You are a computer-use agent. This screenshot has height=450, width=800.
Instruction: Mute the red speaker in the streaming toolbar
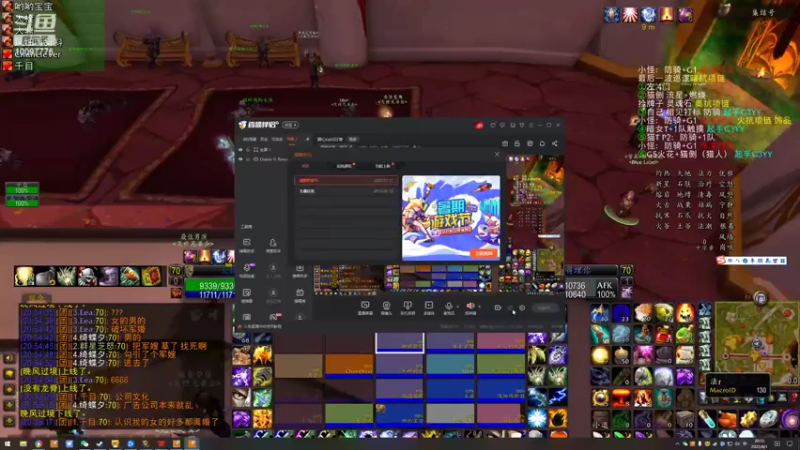click(470, 305)
